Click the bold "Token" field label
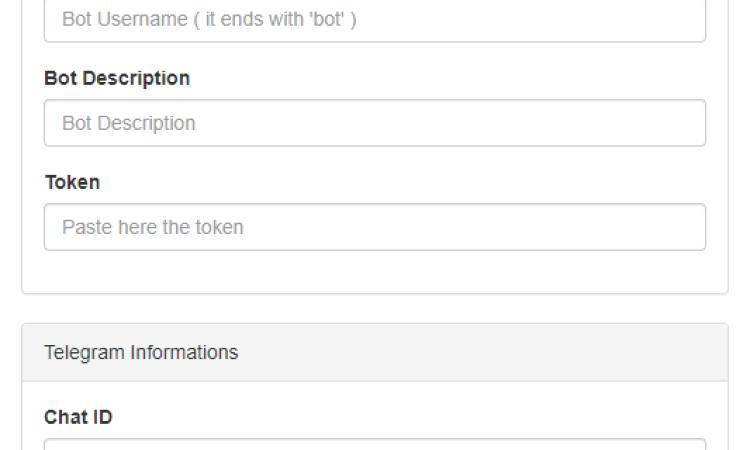This screenshot has width=750, height=450. tap(72, 182)
